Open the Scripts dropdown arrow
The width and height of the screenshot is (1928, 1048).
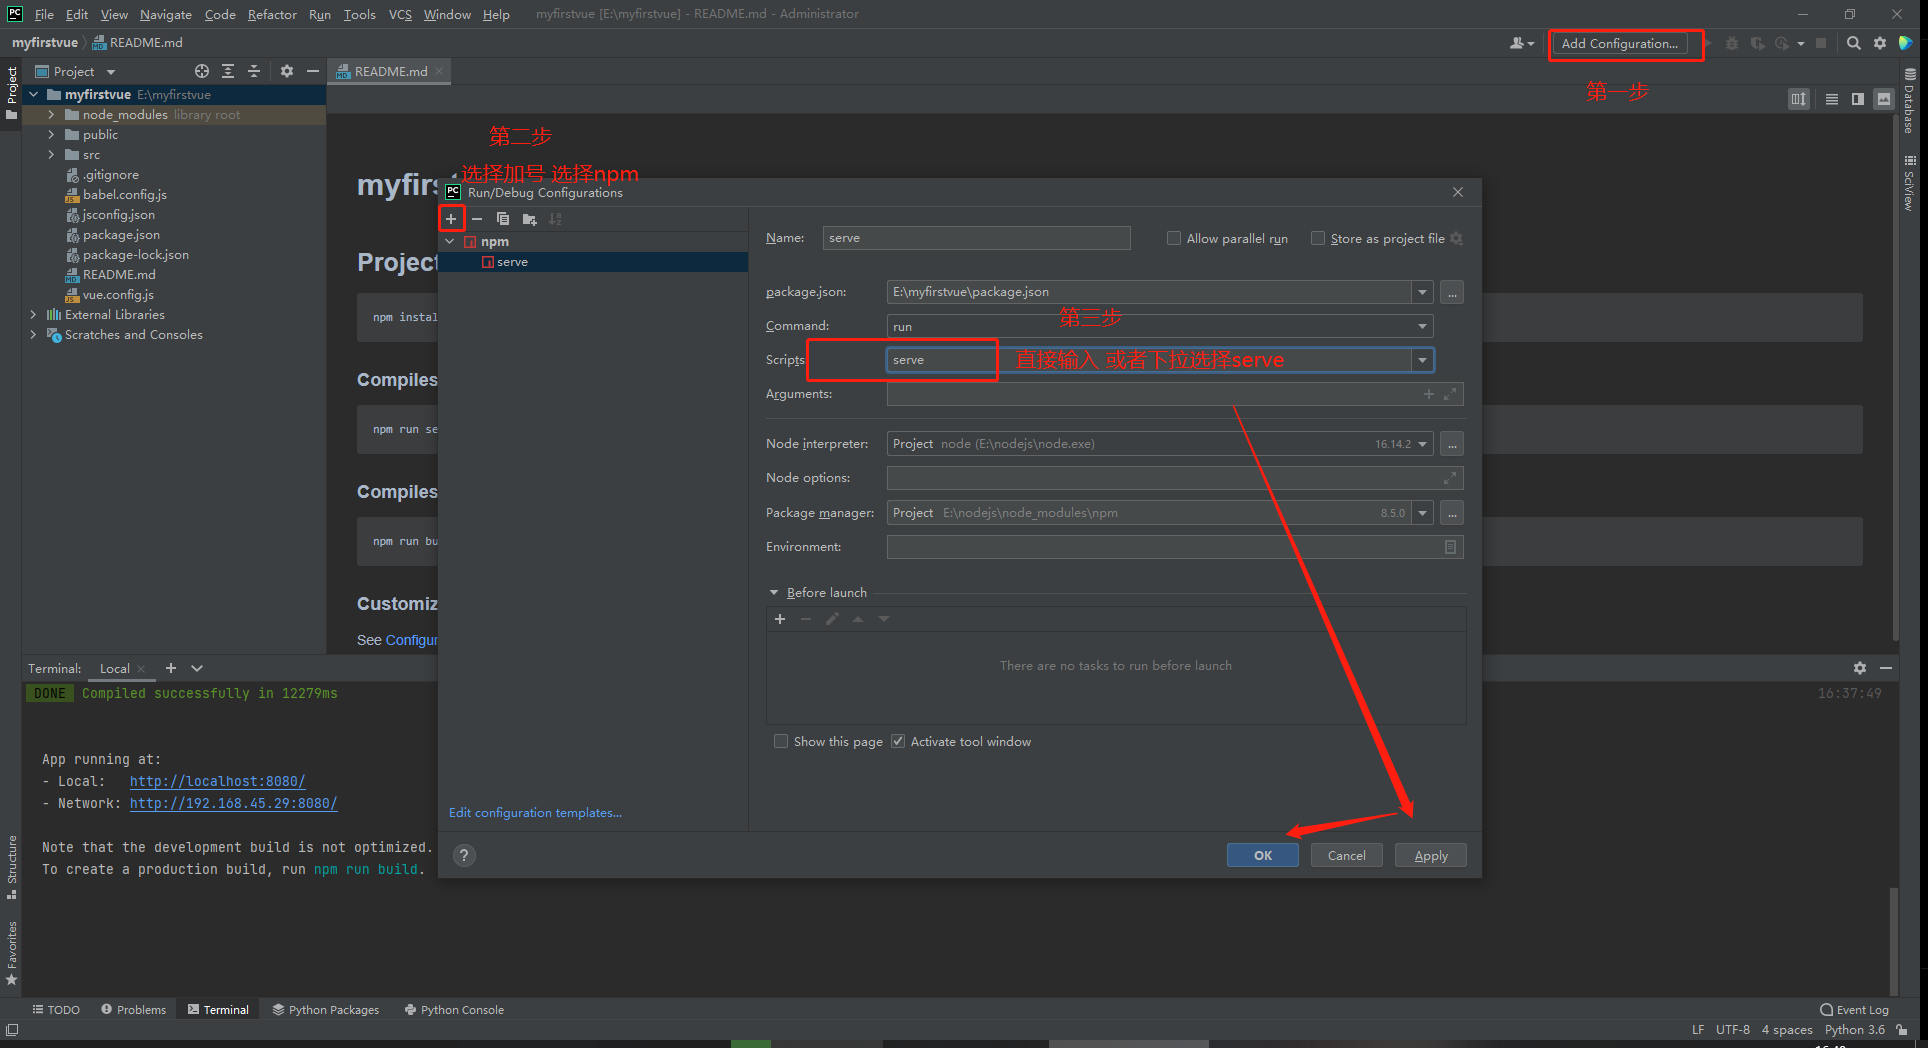coord(1422,360)
